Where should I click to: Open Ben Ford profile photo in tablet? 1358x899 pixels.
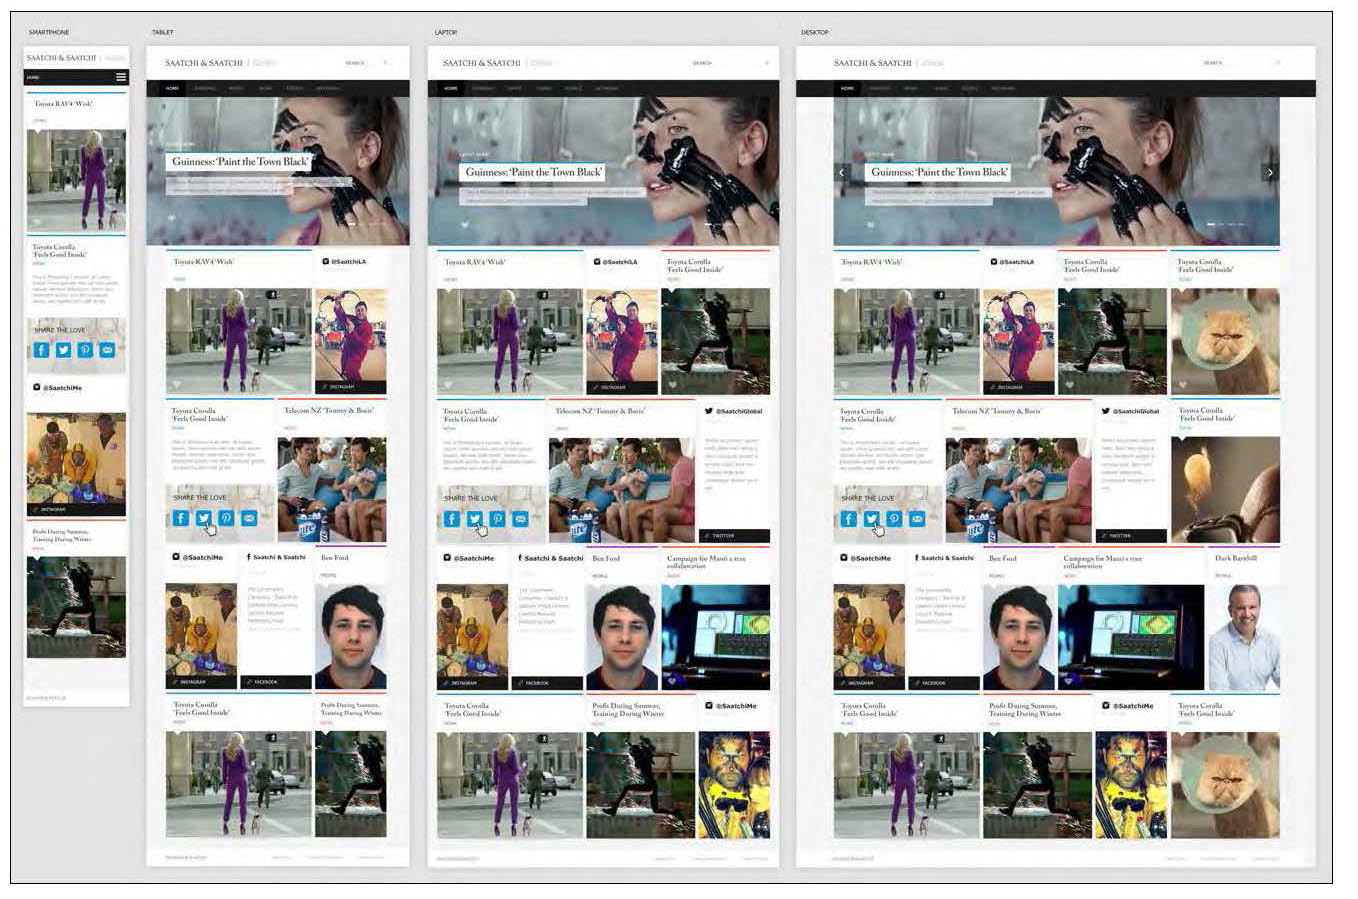point(350,637)
